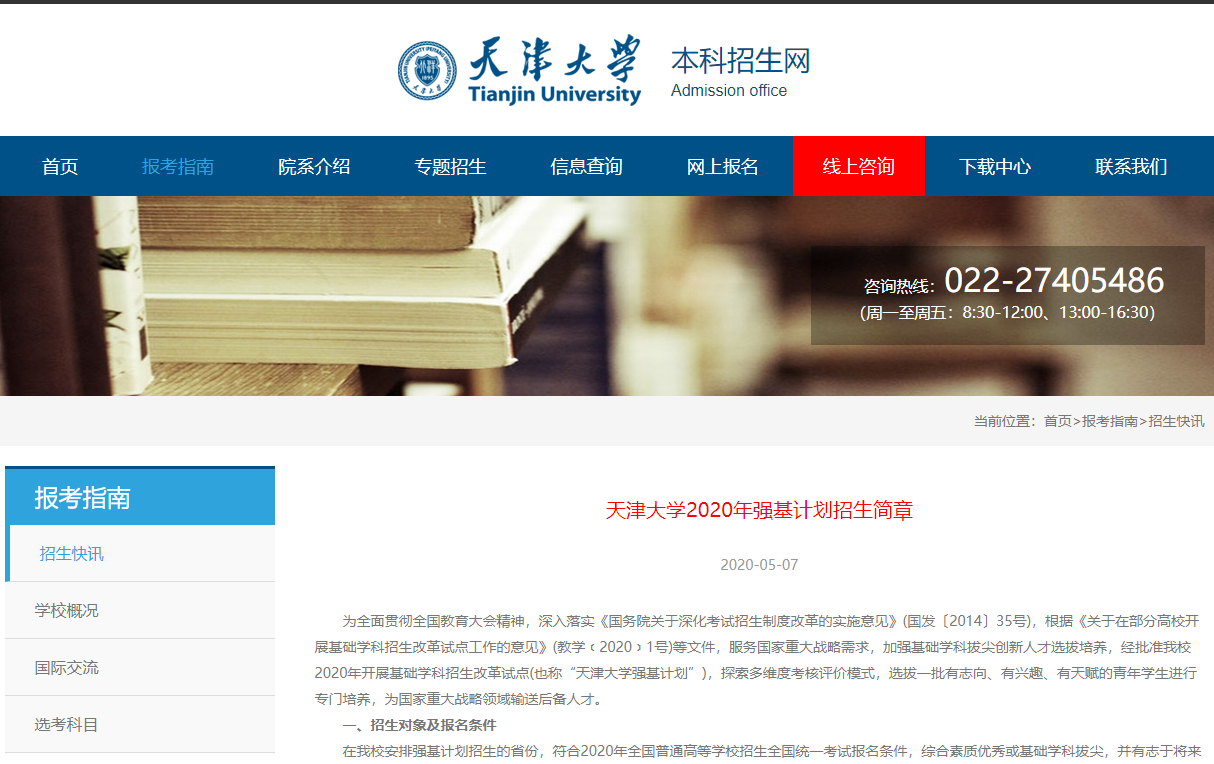Open 国际交流 in the sidebar
This screenshot has width=1214, height=764.
coord(140,667)
